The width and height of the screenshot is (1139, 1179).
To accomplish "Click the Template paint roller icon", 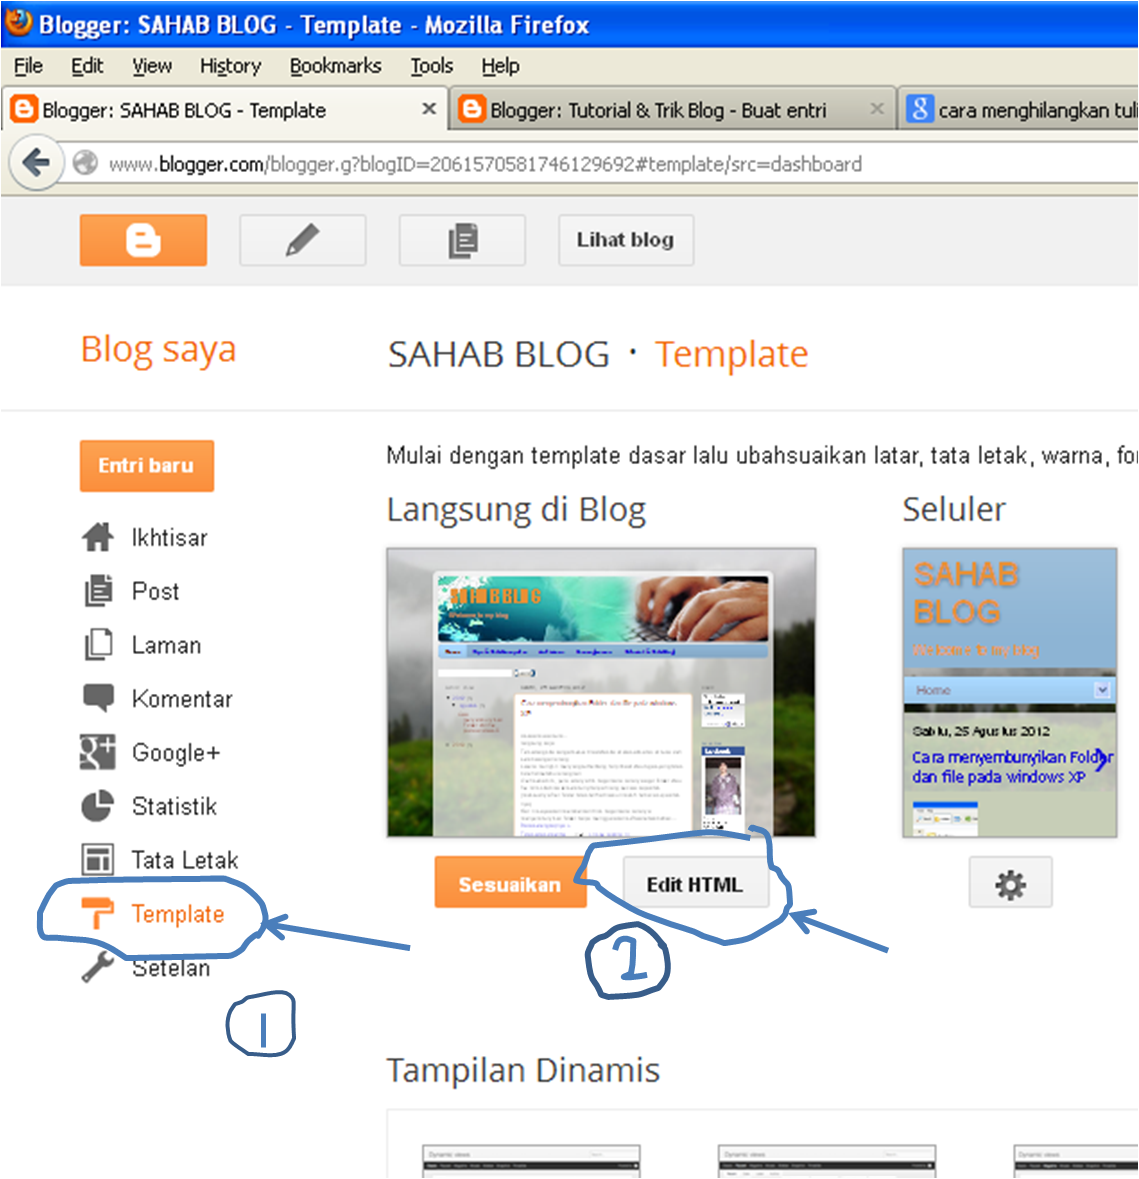I will click(97, 913).
